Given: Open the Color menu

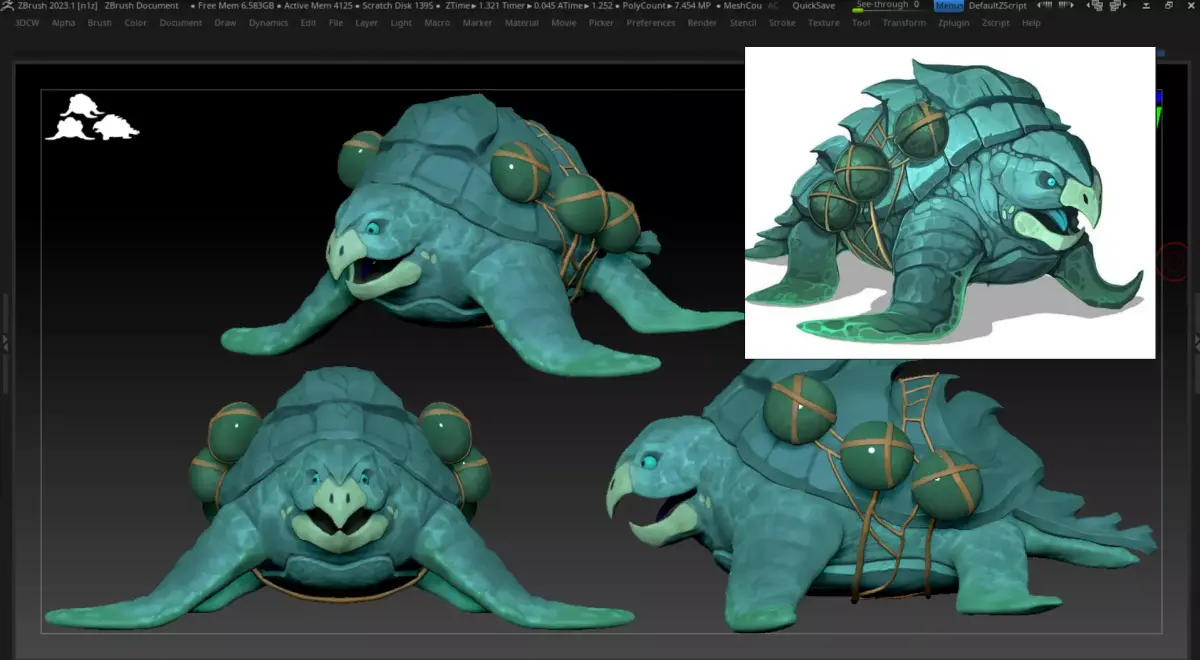Looking at the screenshot, I should point(135,23).
